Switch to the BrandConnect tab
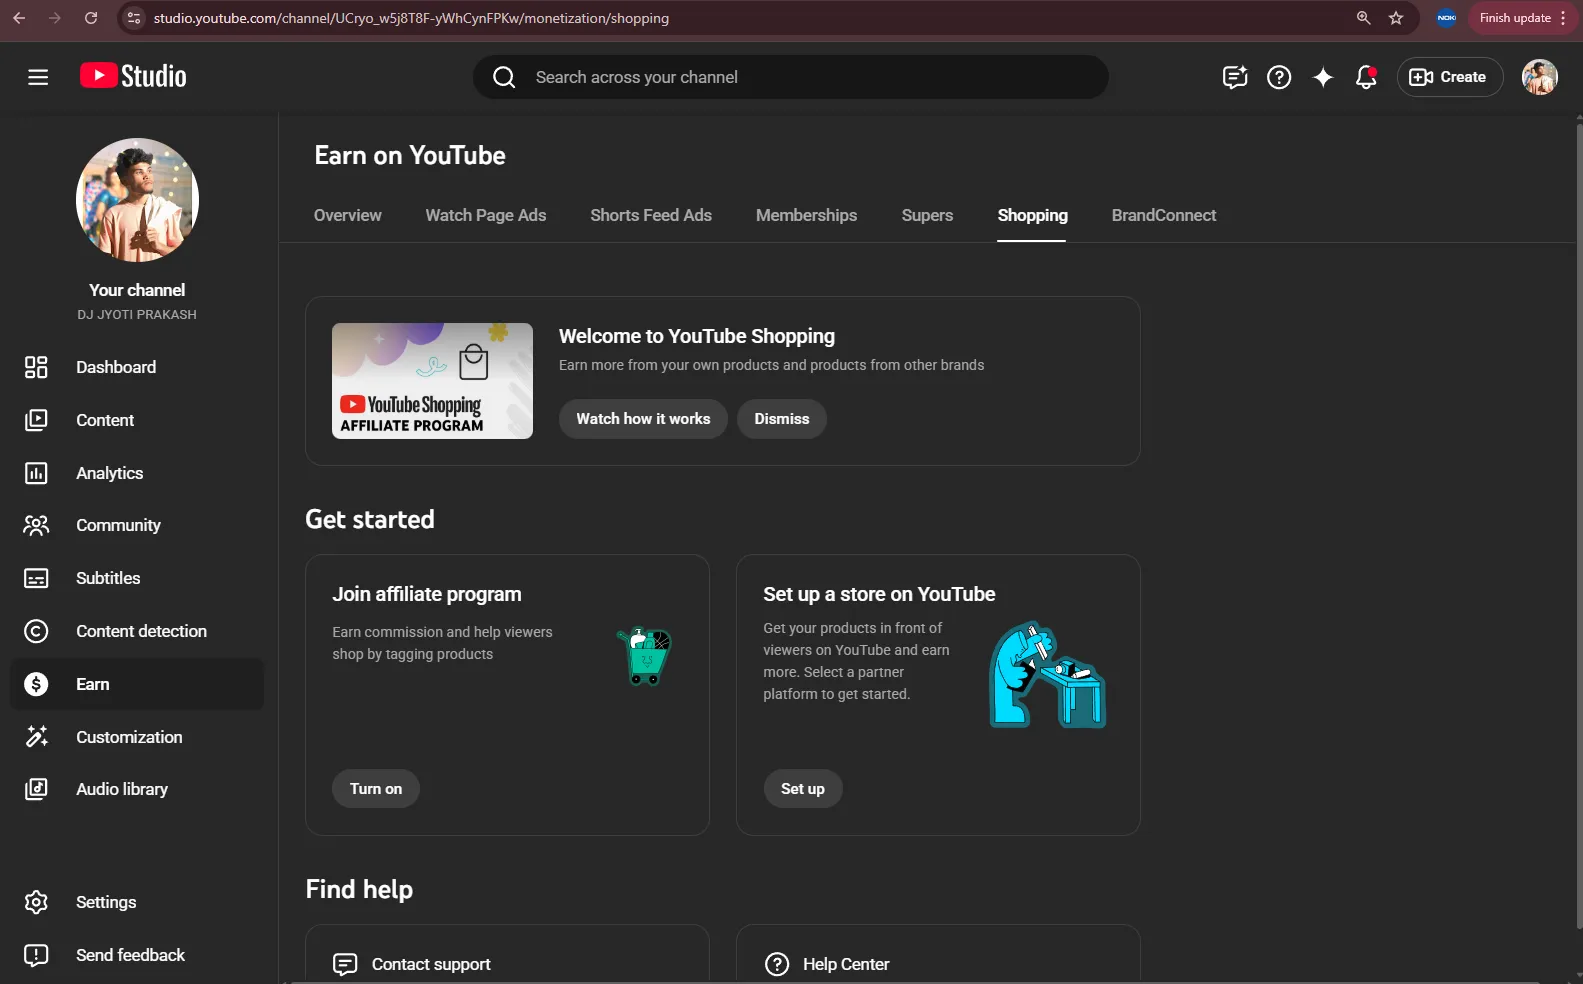Image resolution: width=1583 pixels, height=984 pixels. click(1164, 215)
